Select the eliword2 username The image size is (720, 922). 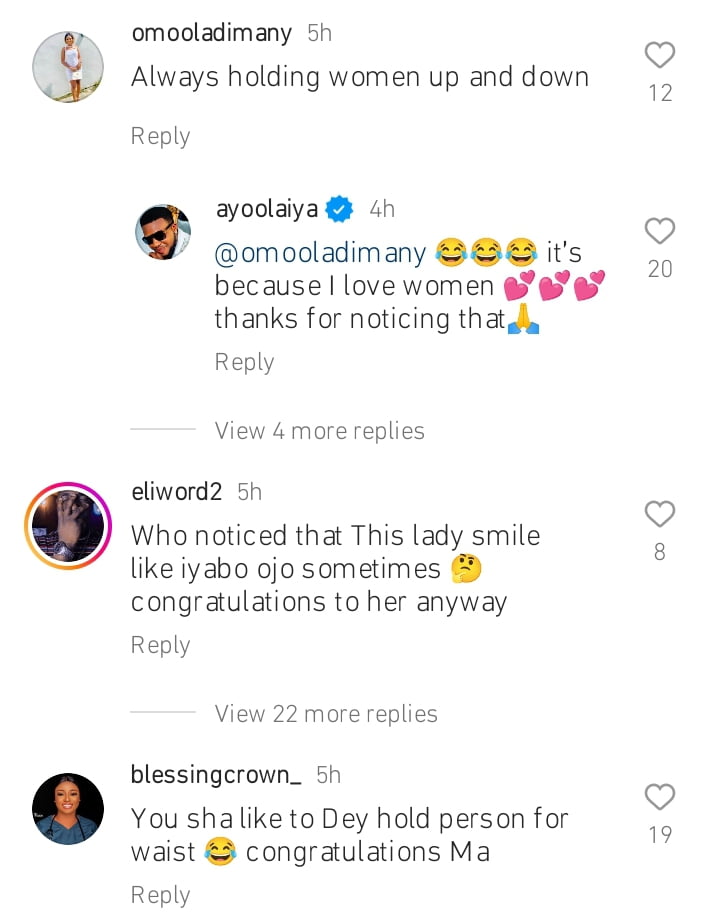(176, 491)
